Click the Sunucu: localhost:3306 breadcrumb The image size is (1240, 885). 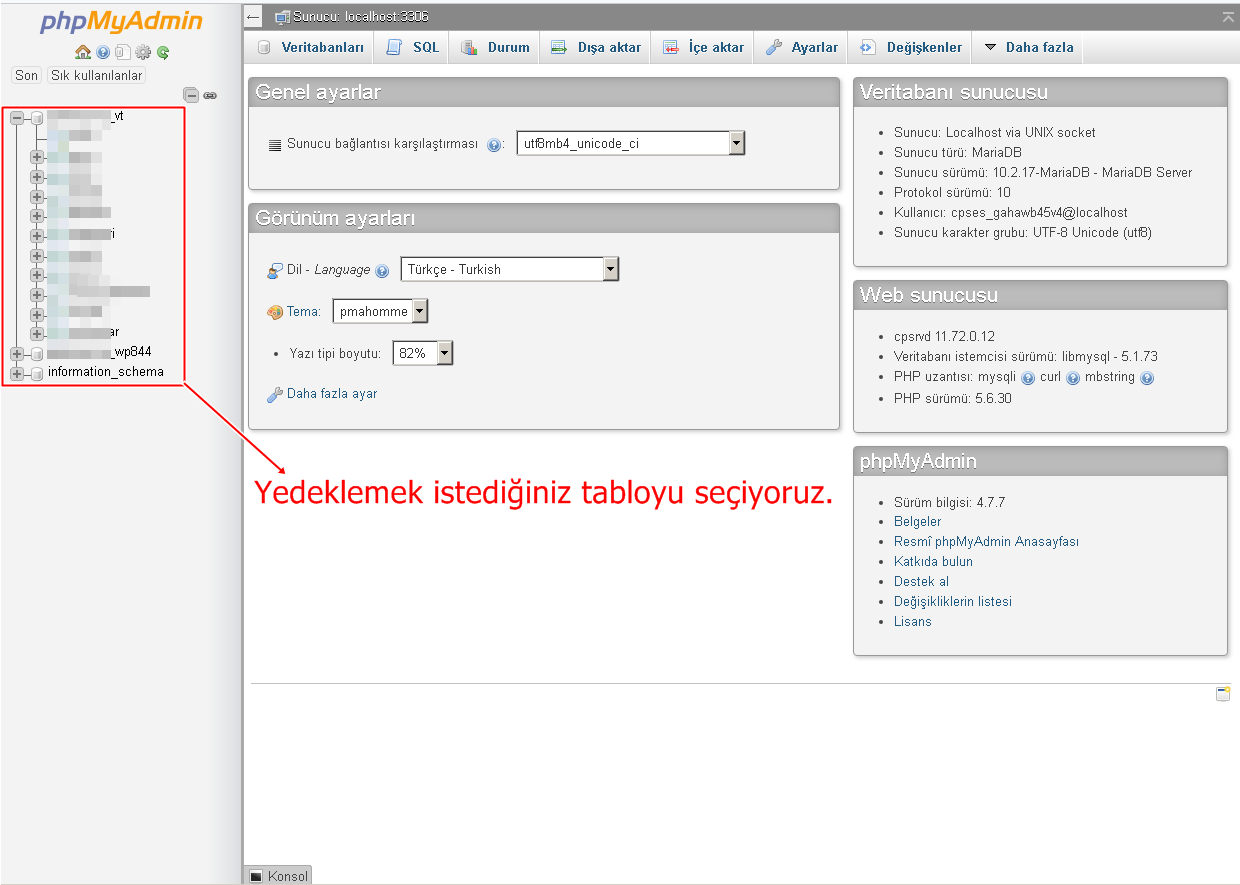click(x=361, y=17)
